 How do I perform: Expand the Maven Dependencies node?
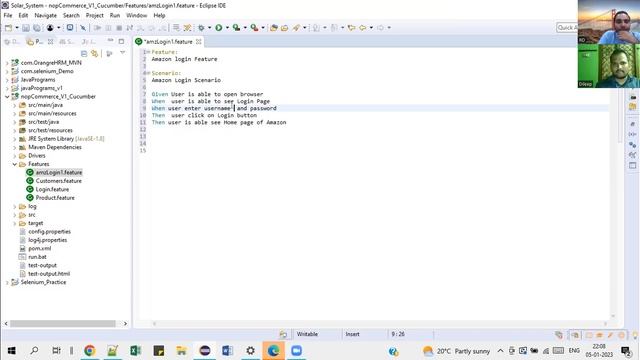(x=15, y=147)
